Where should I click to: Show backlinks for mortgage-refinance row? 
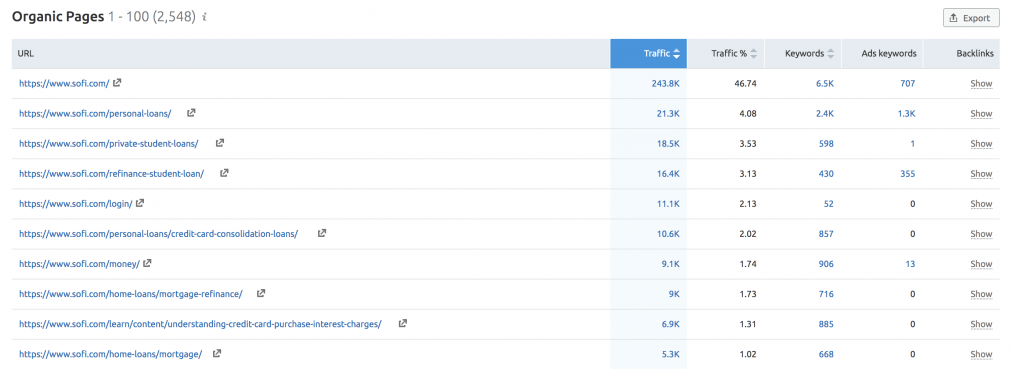coord(981,294)
